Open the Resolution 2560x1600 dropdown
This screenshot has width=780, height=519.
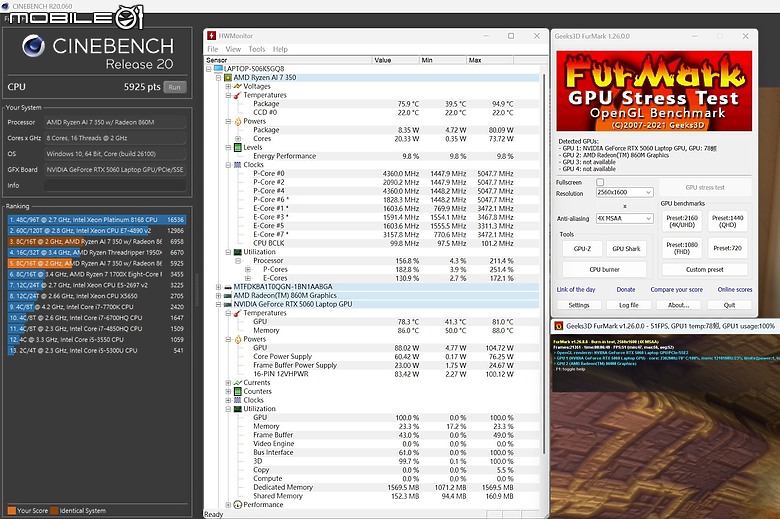point(624,192)
